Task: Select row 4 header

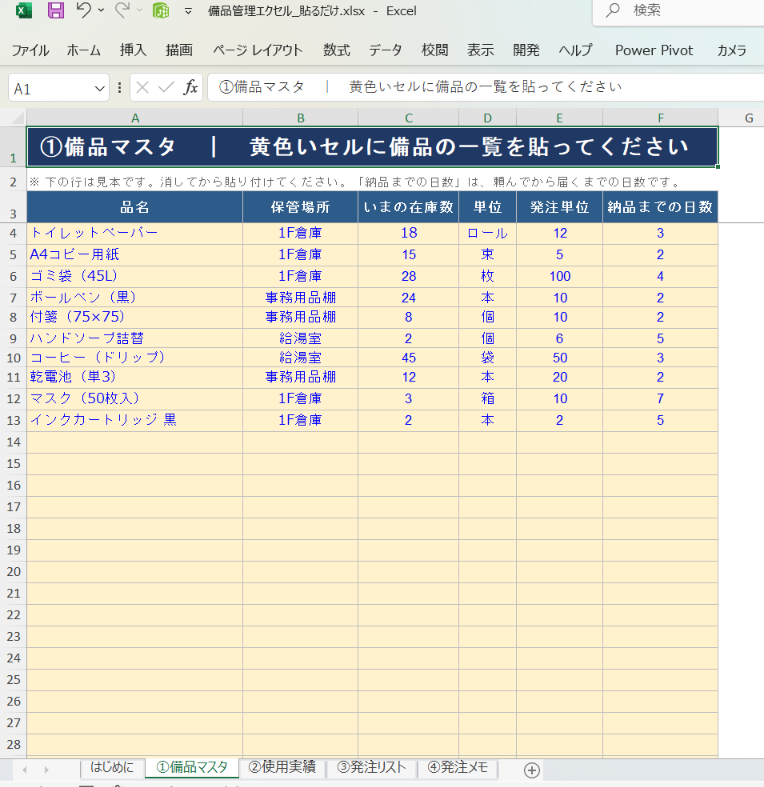Action: click(13, 233)
